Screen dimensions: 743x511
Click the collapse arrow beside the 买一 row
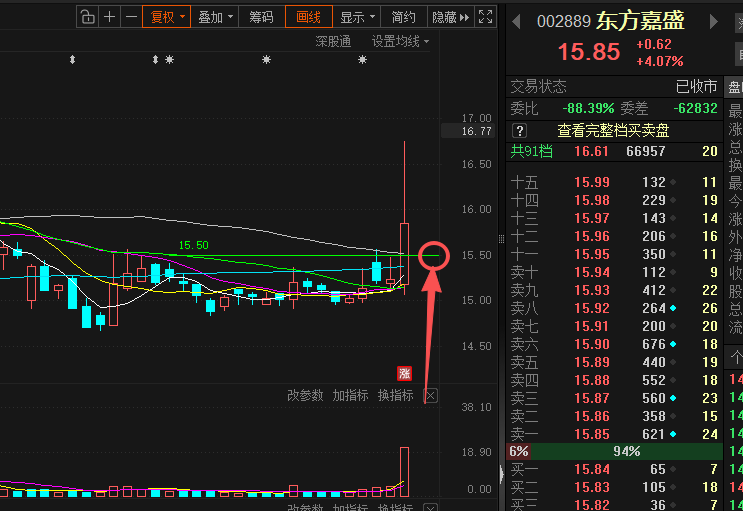(x=502, y=474)
